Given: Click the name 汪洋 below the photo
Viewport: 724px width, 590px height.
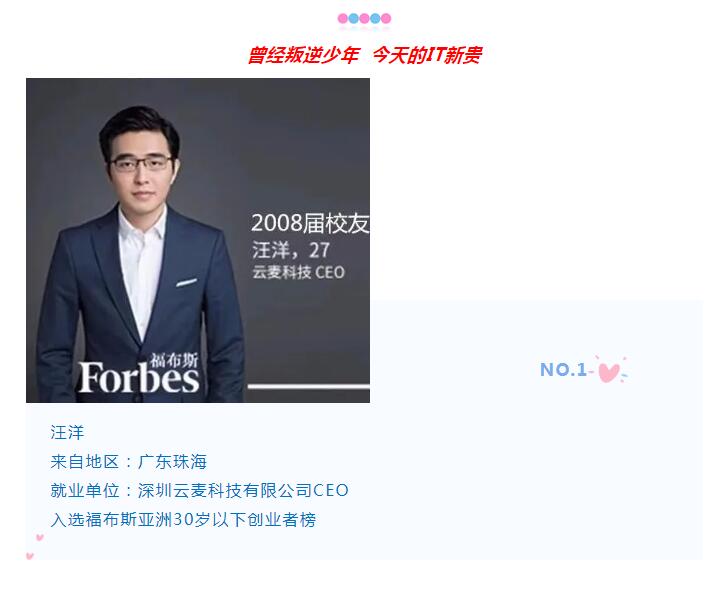Looking at the screenshot, I should tap(67, 433).
